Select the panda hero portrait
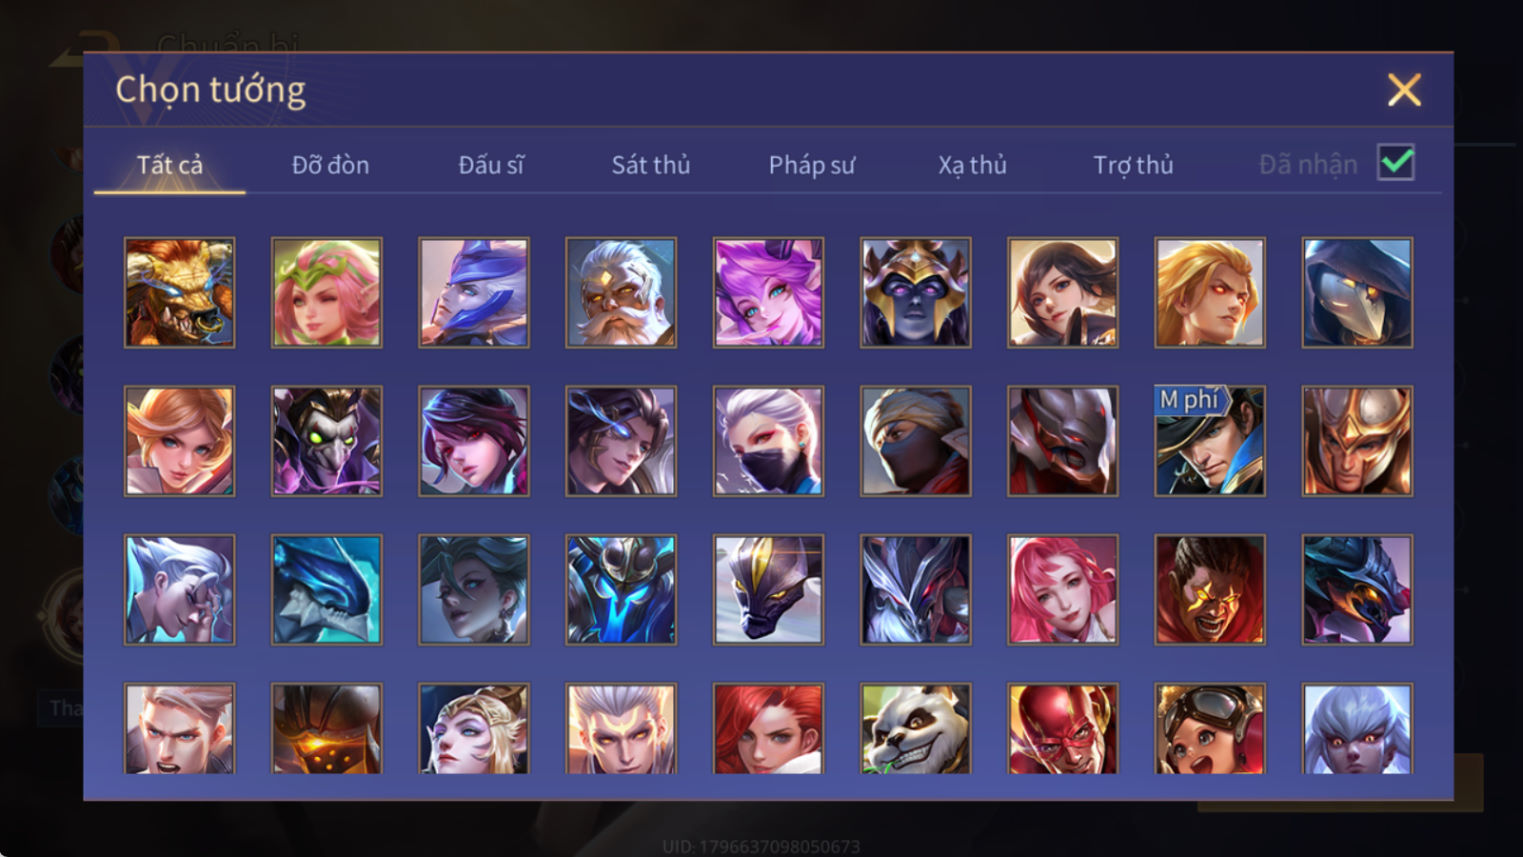Viewport: 1523px width, 857px height. click(x=915, y=729)
